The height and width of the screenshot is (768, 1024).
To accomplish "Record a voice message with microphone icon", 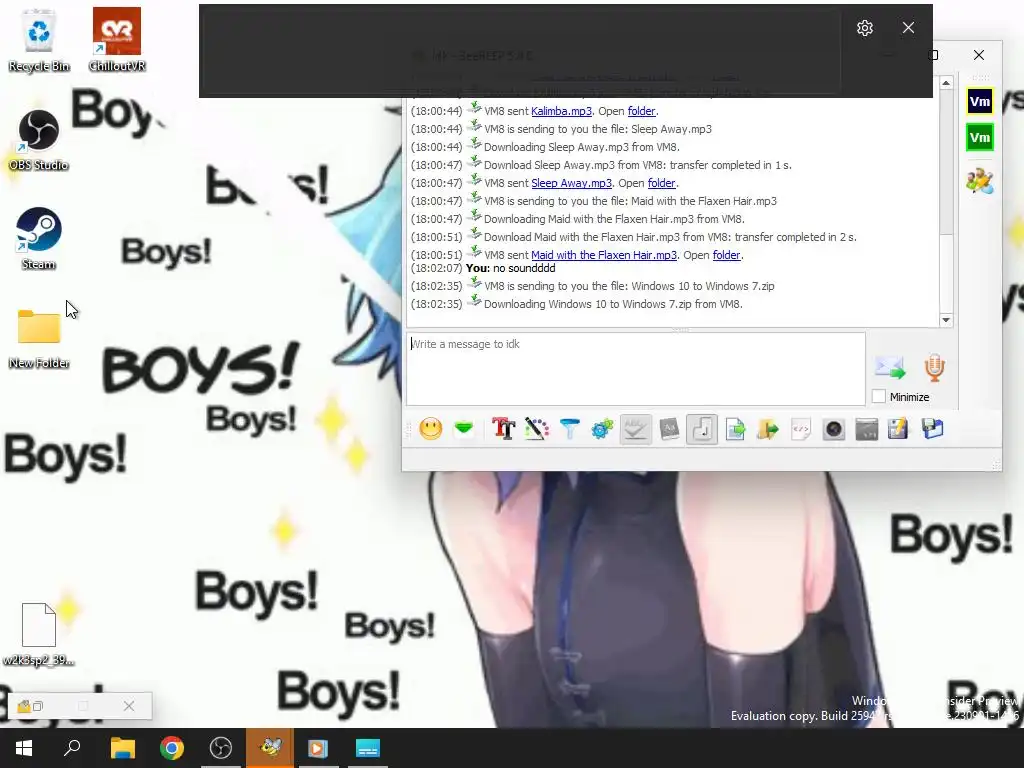I will pos(935,368).
